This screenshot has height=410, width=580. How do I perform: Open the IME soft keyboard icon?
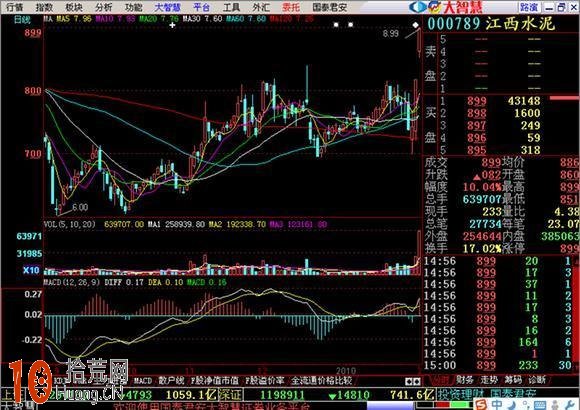[540, 405]
